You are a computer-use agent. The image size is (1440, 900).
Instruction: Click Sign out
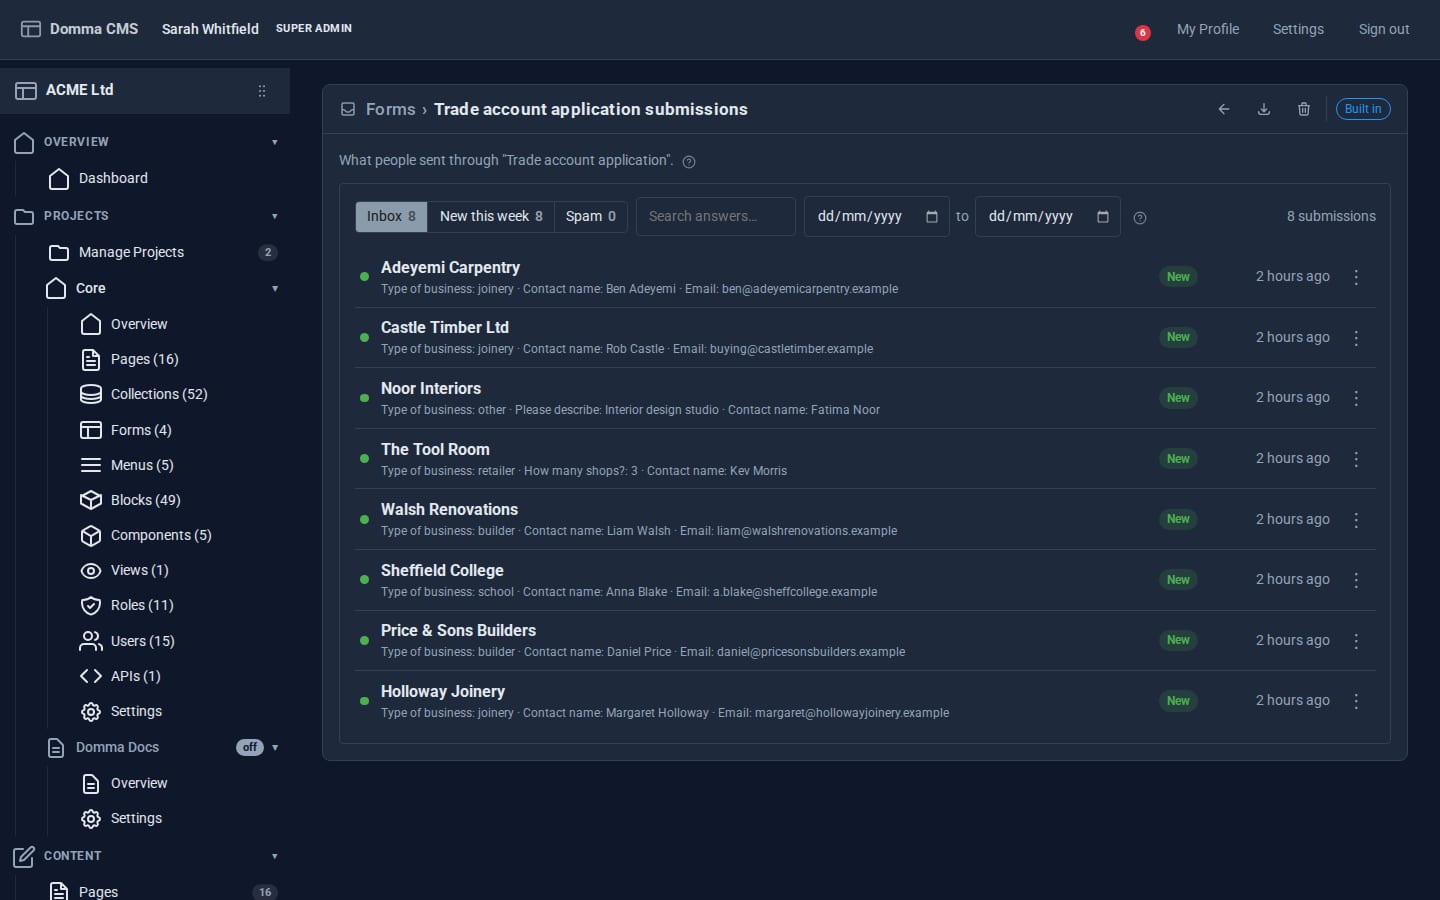(1384, 29)
